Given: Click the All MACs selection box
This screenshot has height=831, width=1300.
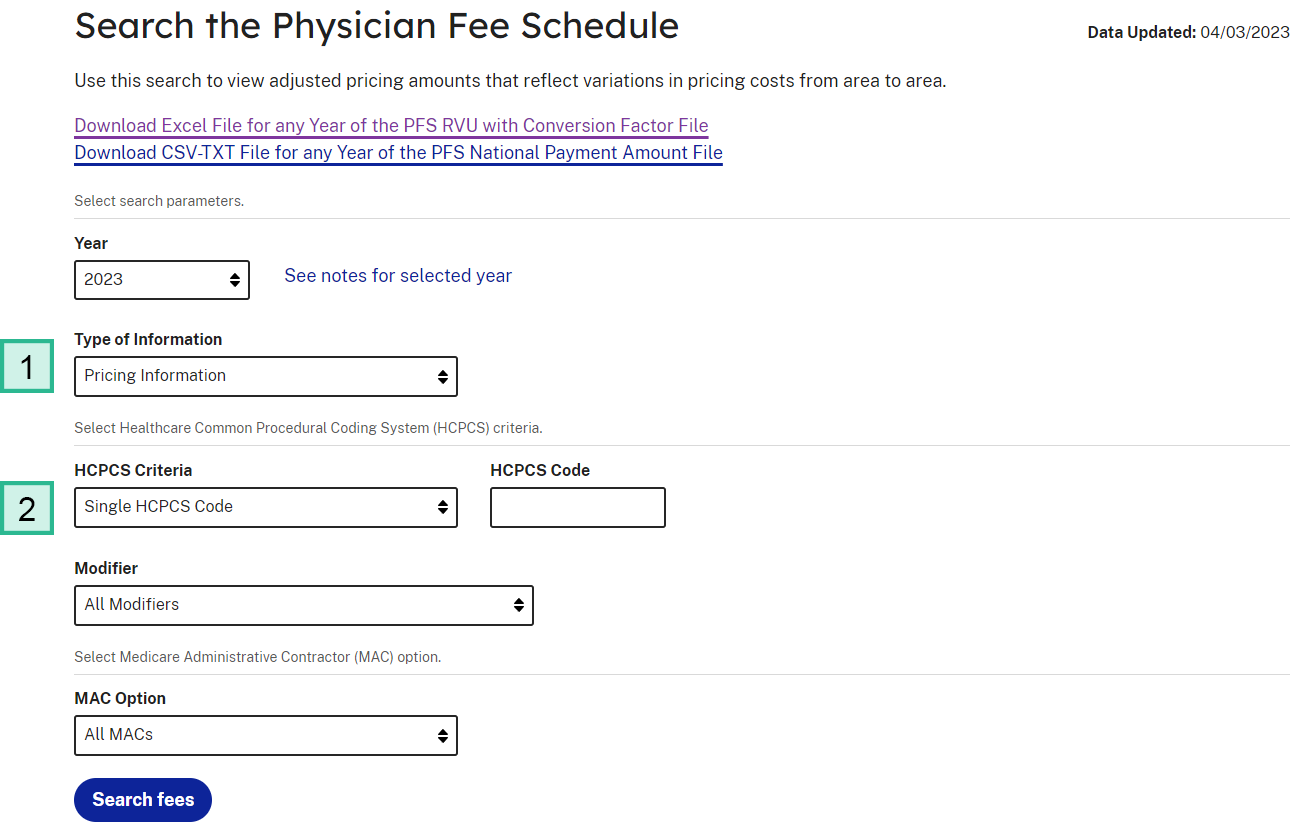Looking at the screenshot, I should tap(265, 735).
